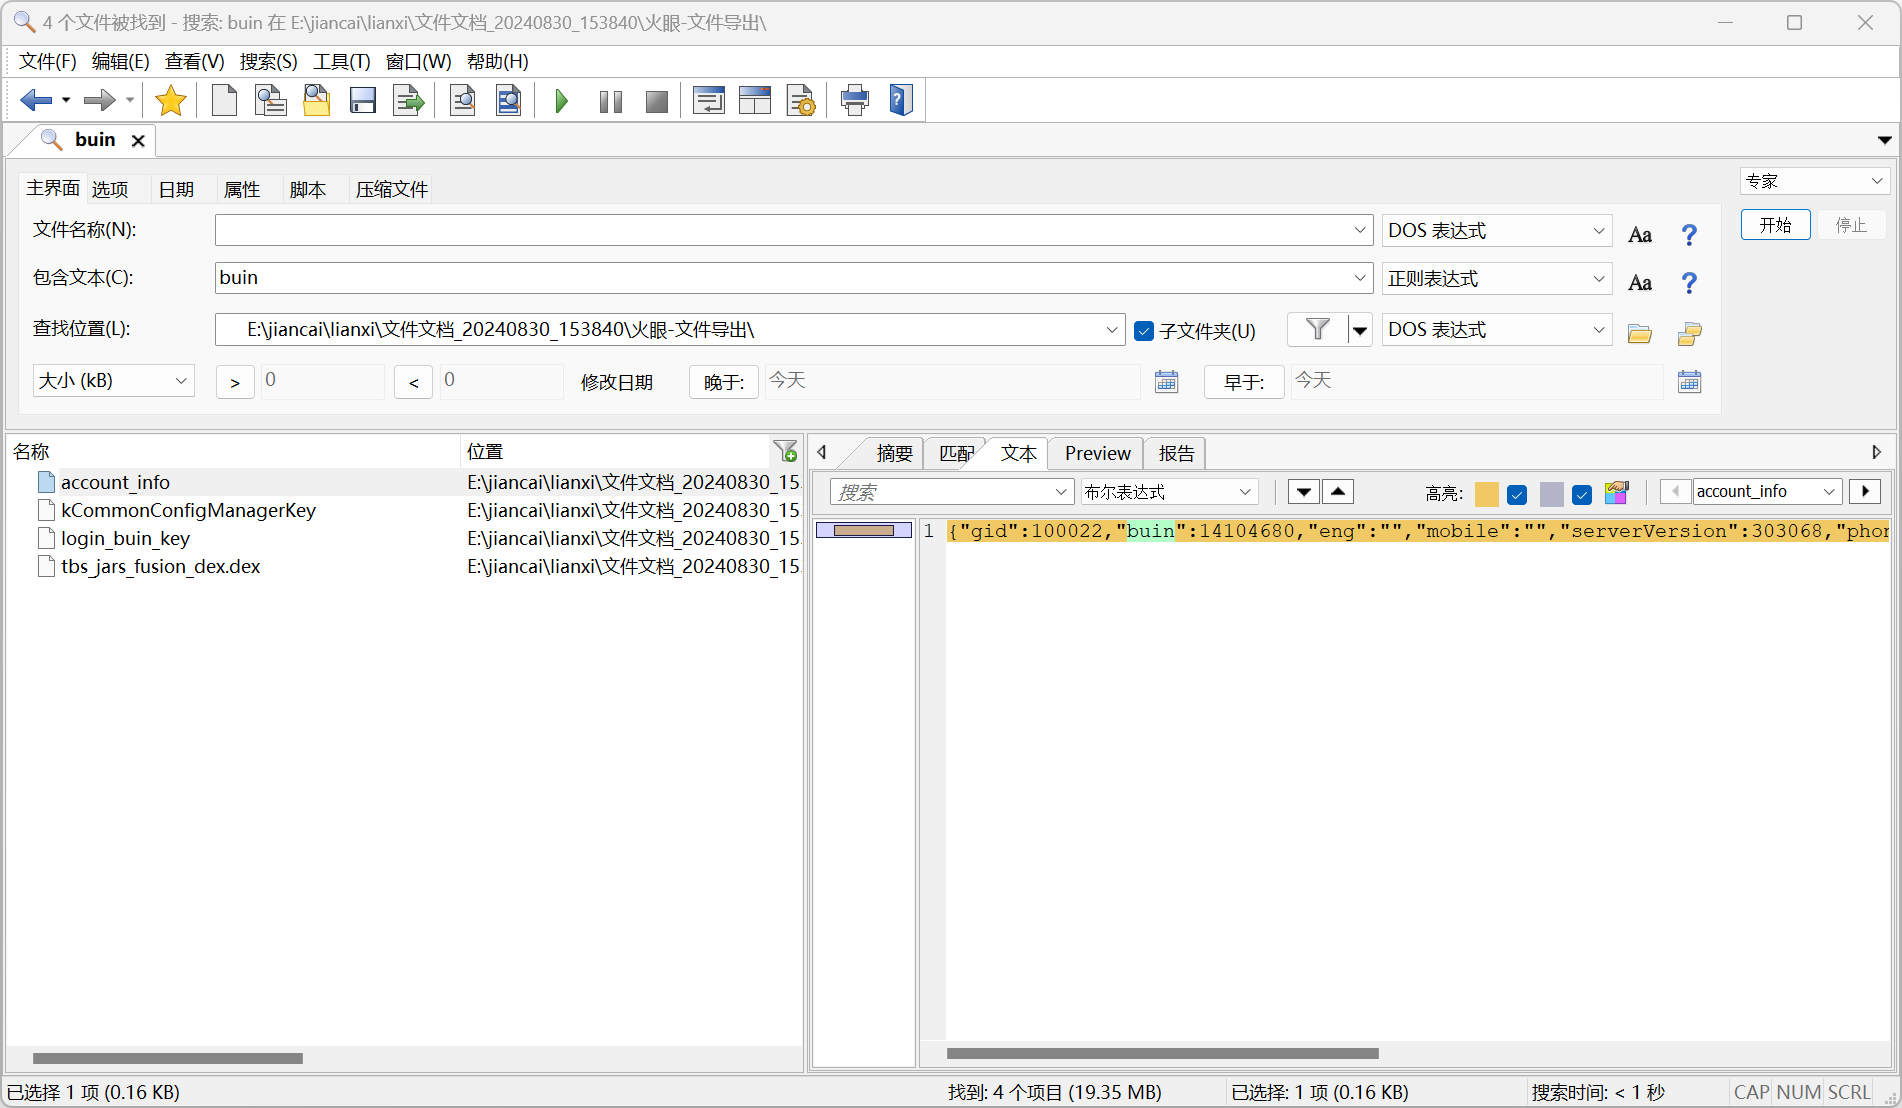
Task: Create a new blank search document
Action: [x=224, y=100]
